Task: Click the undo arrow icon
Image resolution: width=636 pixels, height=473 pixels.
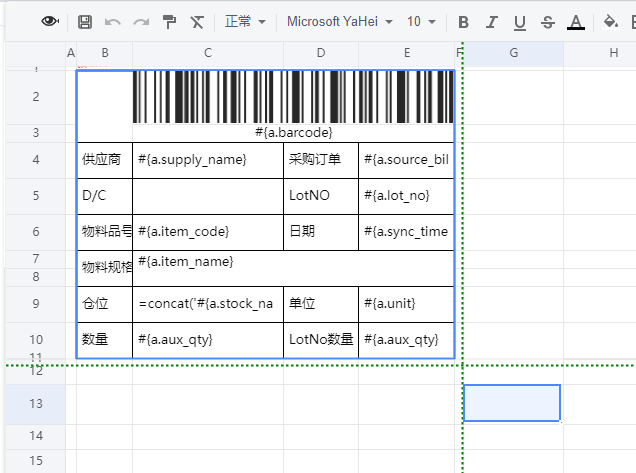Action: point(112,22)
